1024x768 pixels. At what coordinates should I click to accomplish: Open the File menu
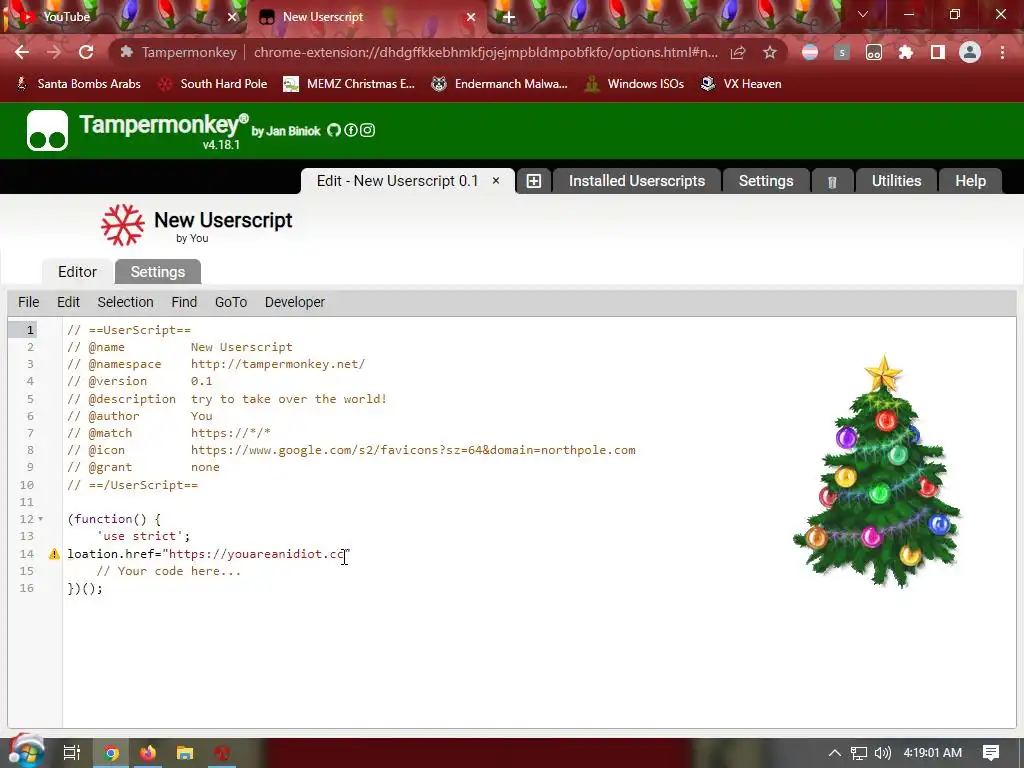(x=29, y=302)
